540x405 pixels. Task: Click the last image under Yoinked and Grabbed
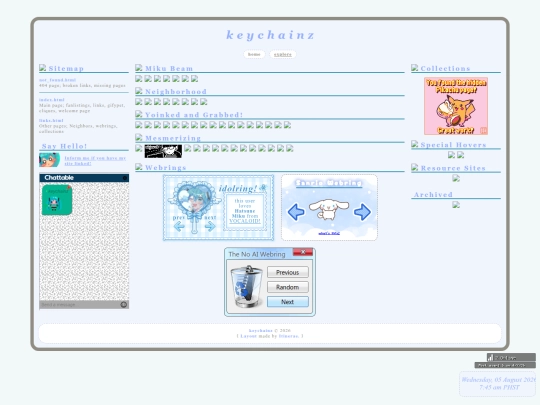point(288,125)
